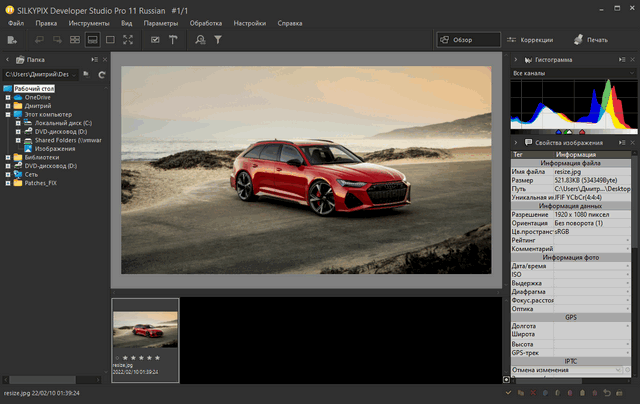The width and height of the screenshot is (640, 404).
Task: Collapse the Folder panel with left arrow
Action: (x=8, y=60)
